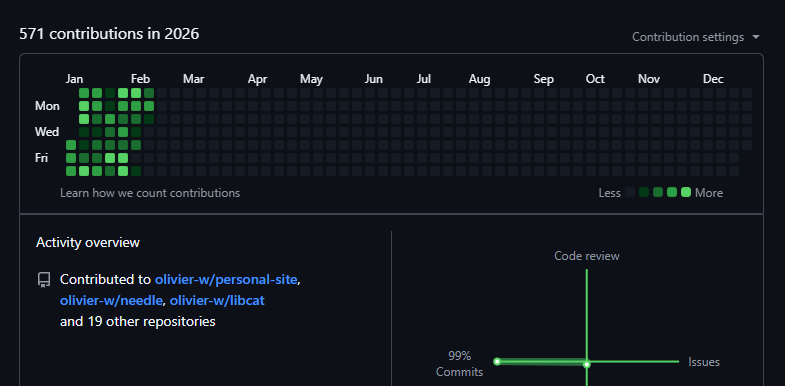The width and height of the screenshot is (785, 386).
Task: Click the '99% Commits' chart label
Action: pos(460,364)
